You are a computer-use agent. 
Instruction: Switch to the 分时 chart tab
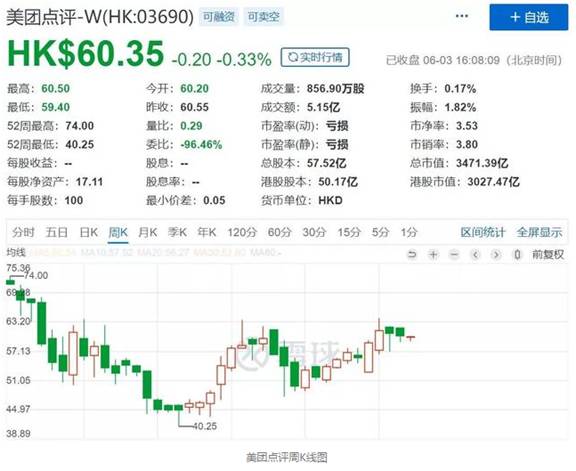pos(23,232)
